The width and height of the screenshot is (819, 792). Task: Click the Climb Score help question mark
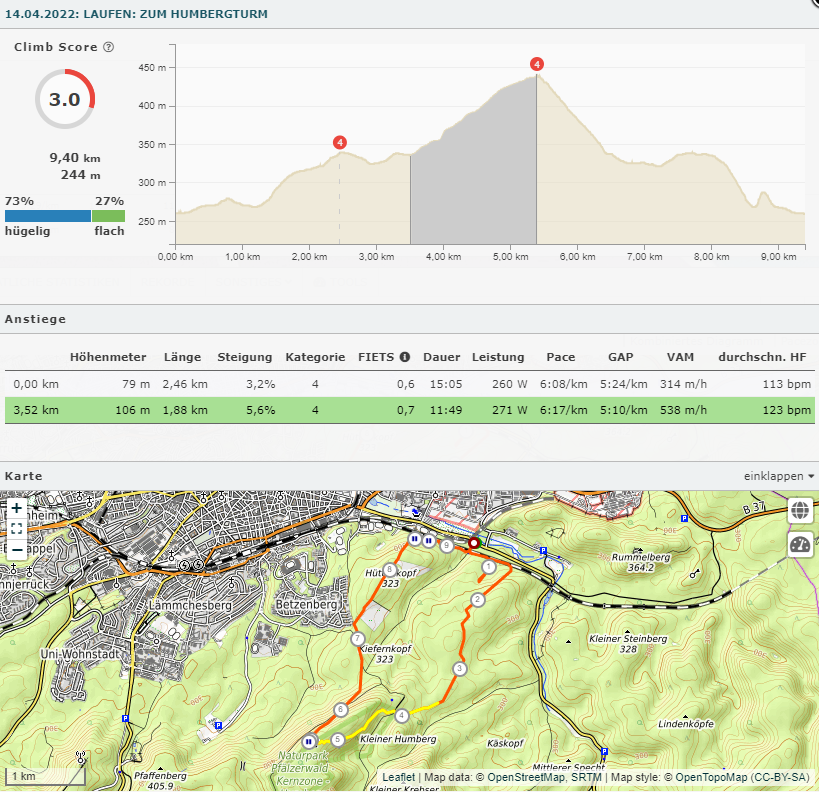coord(108,47)
